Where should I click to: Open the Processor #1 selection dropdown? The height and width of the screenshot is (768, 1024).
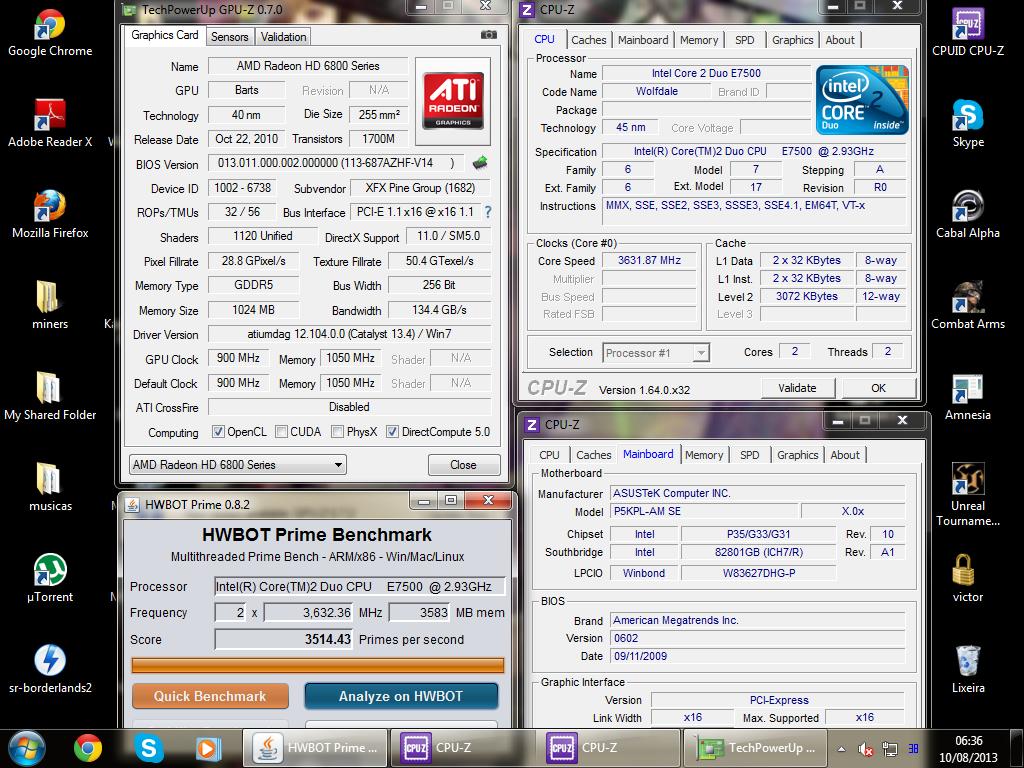[x=656, y=353]
